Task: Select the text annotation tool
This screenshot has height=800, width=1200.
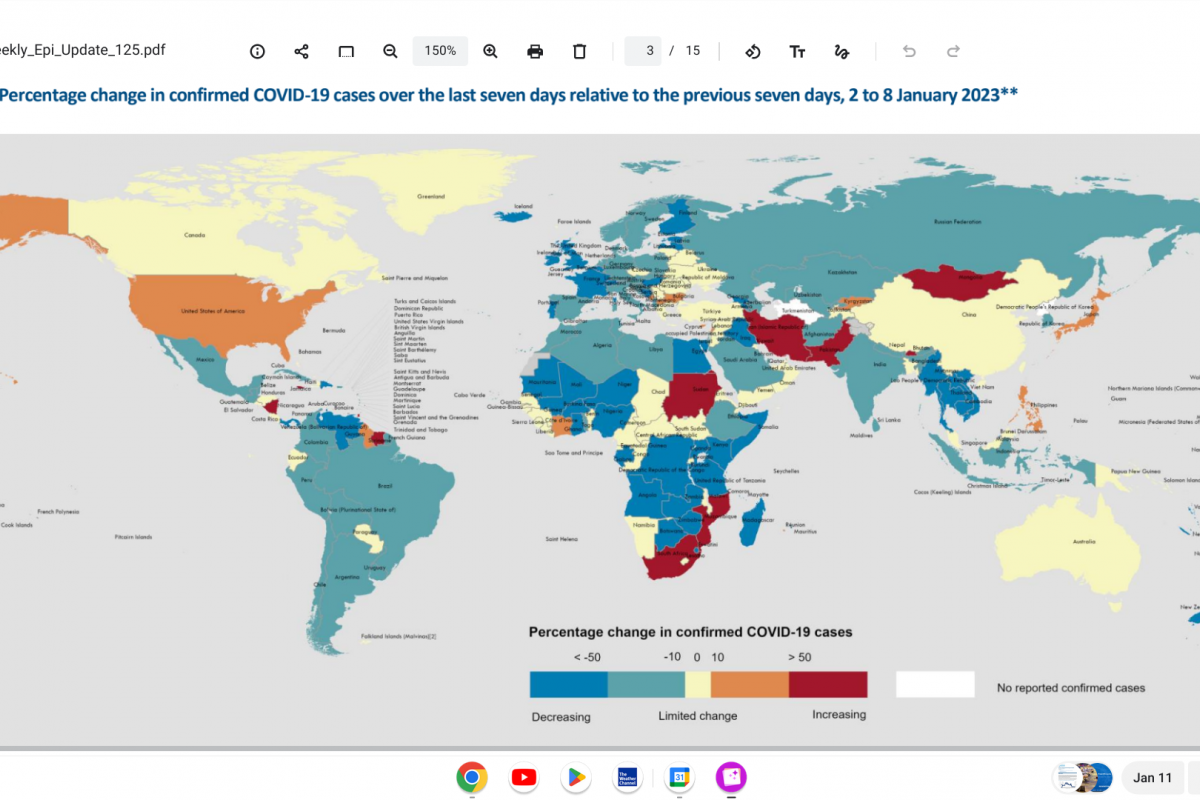Action: 797,51
